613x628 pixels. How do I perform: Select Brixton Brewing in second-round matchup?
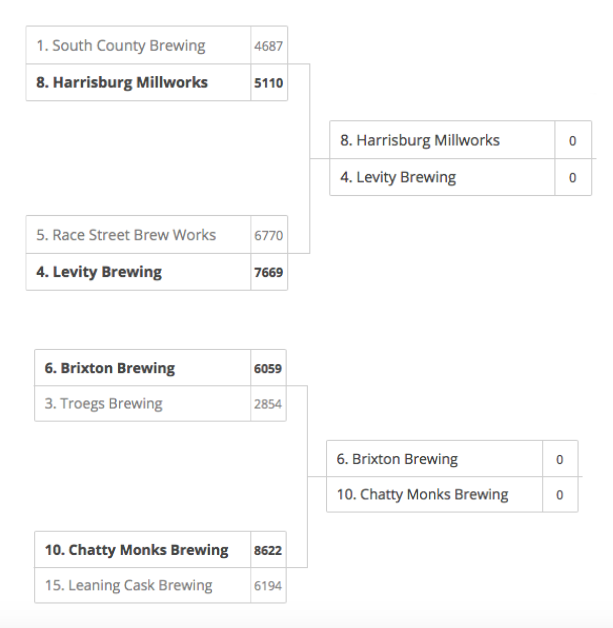click(452, 459)
